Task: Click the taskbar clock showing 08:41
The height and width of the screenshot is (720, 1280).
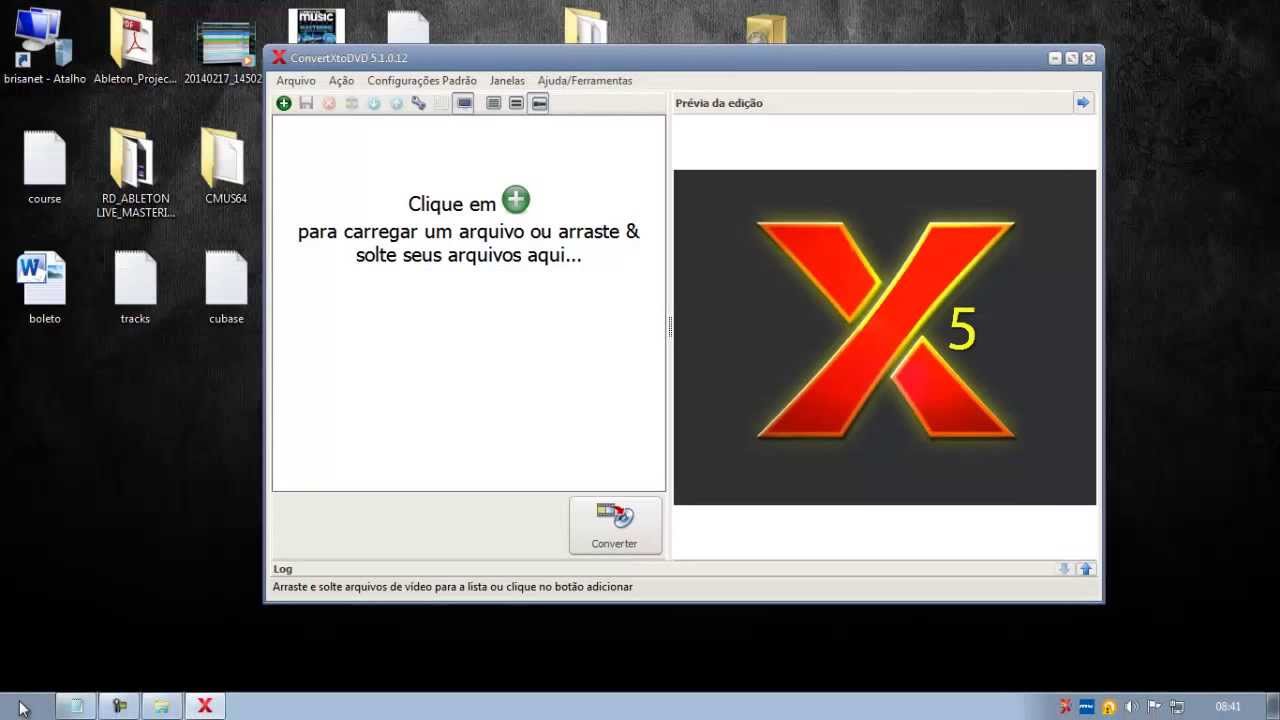Action: tap(1228, 706)
